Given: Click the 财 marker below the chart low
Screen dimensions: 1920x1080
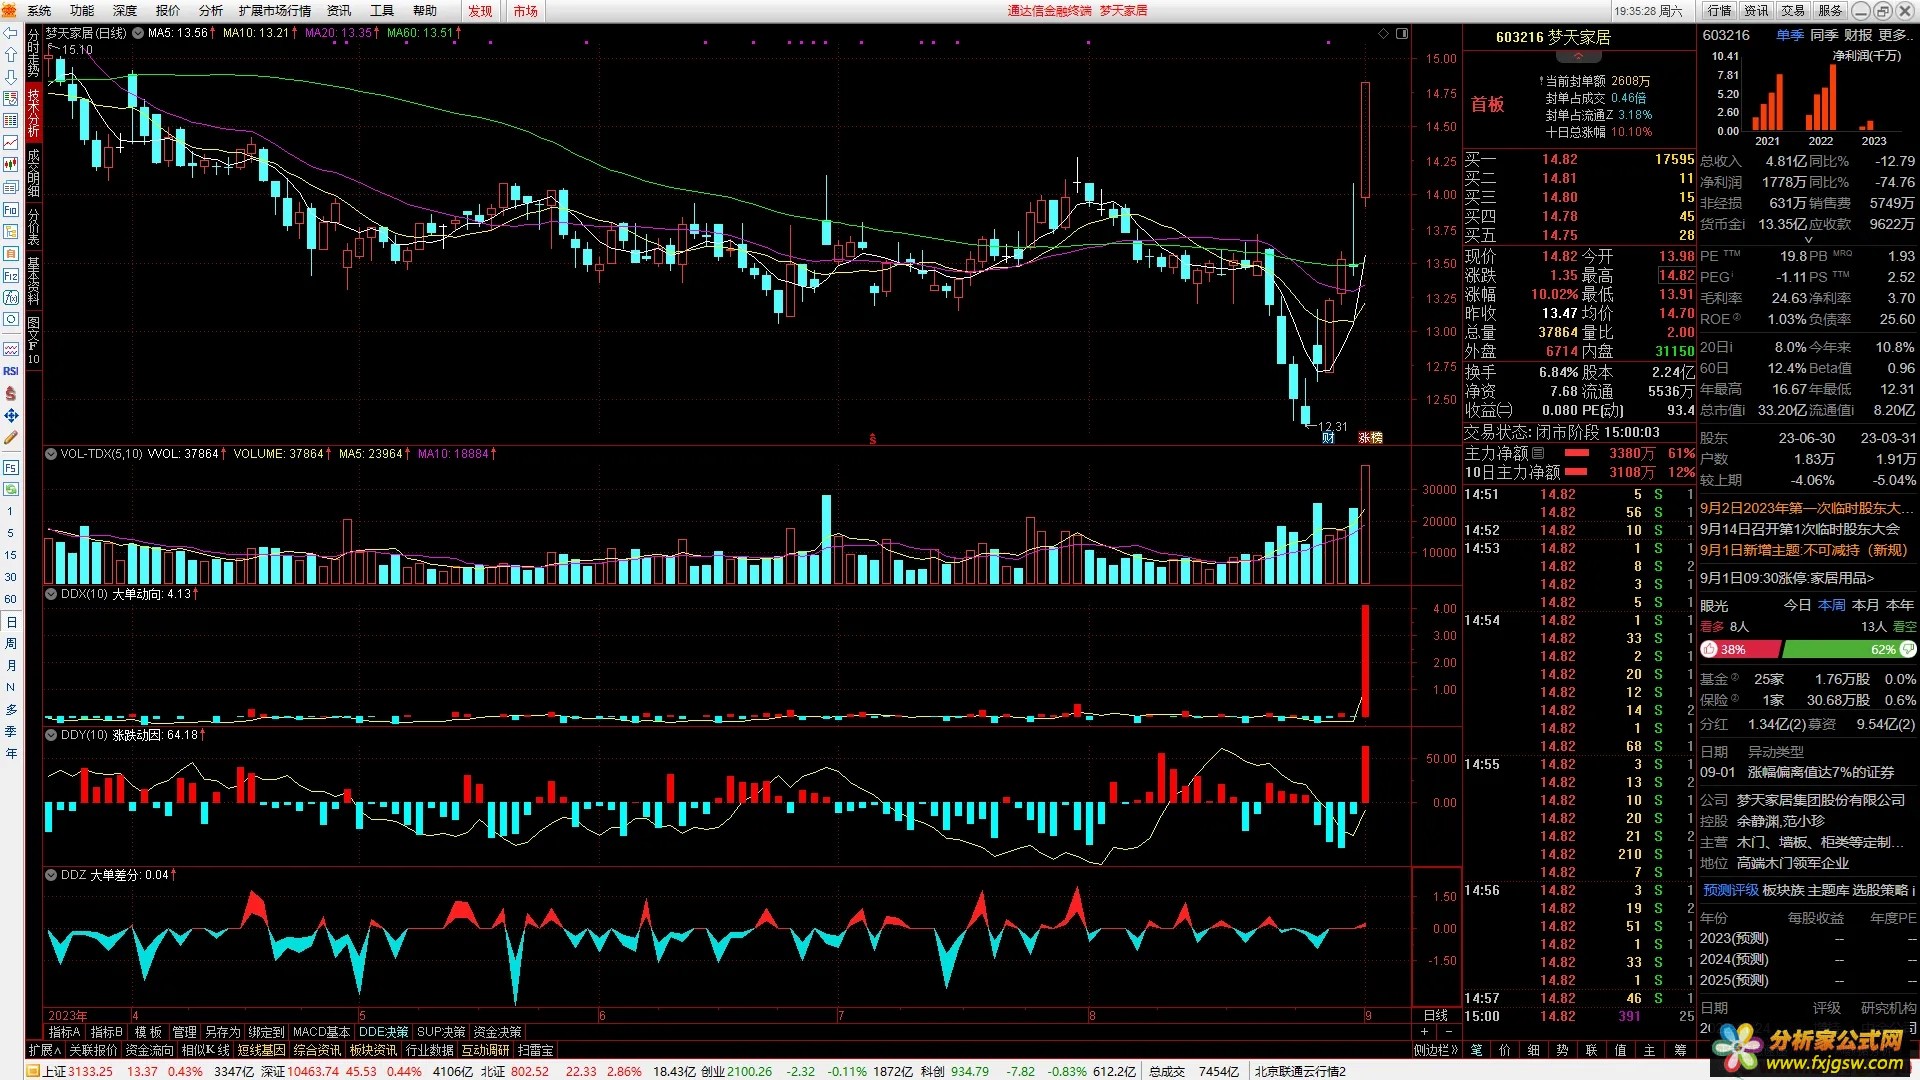Looking at the screenshot, I should click(x=1328, y=438).
